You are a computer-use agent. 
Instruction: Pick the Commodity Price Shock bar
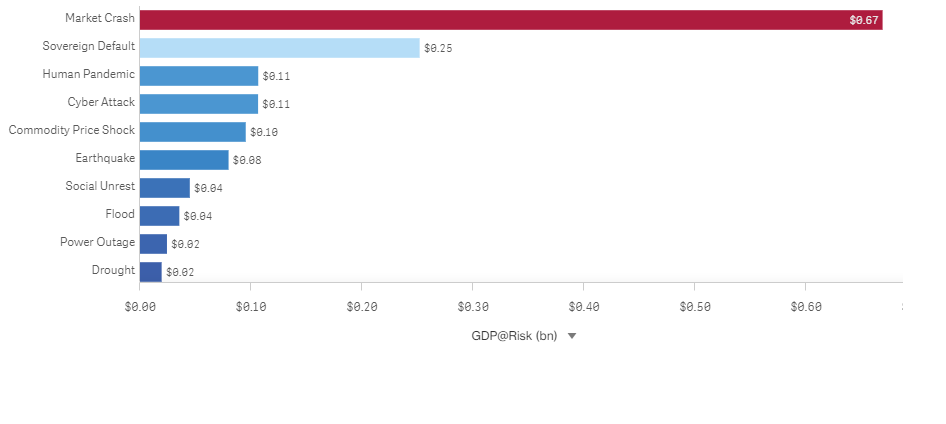192,131
